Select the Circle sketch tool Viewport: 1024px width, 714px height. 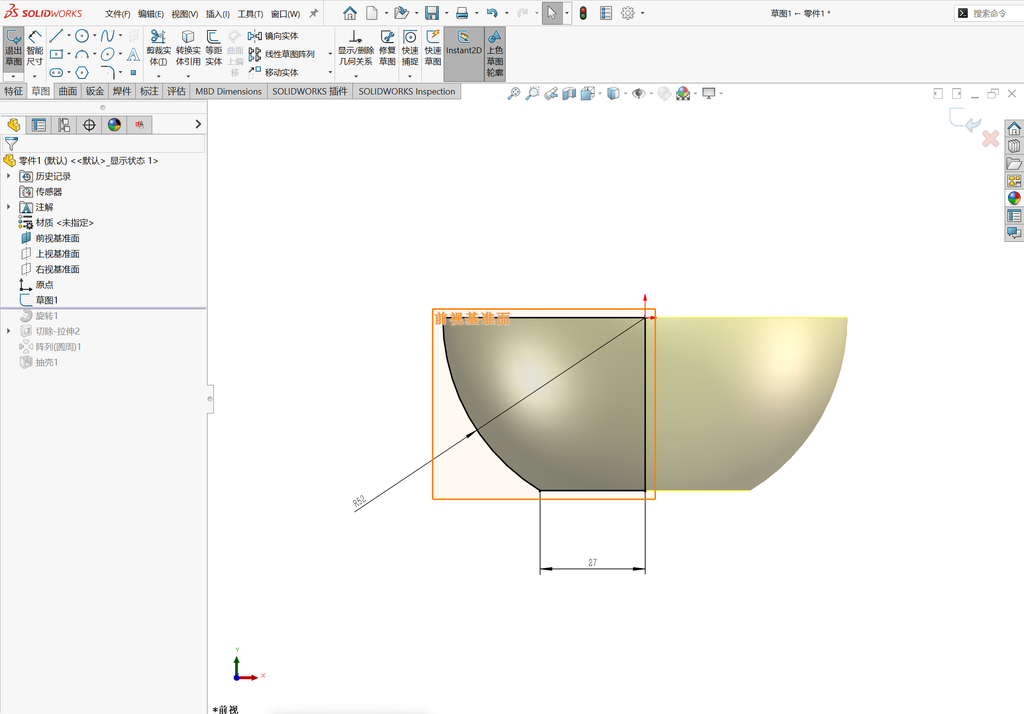click(x=82, y=36)
